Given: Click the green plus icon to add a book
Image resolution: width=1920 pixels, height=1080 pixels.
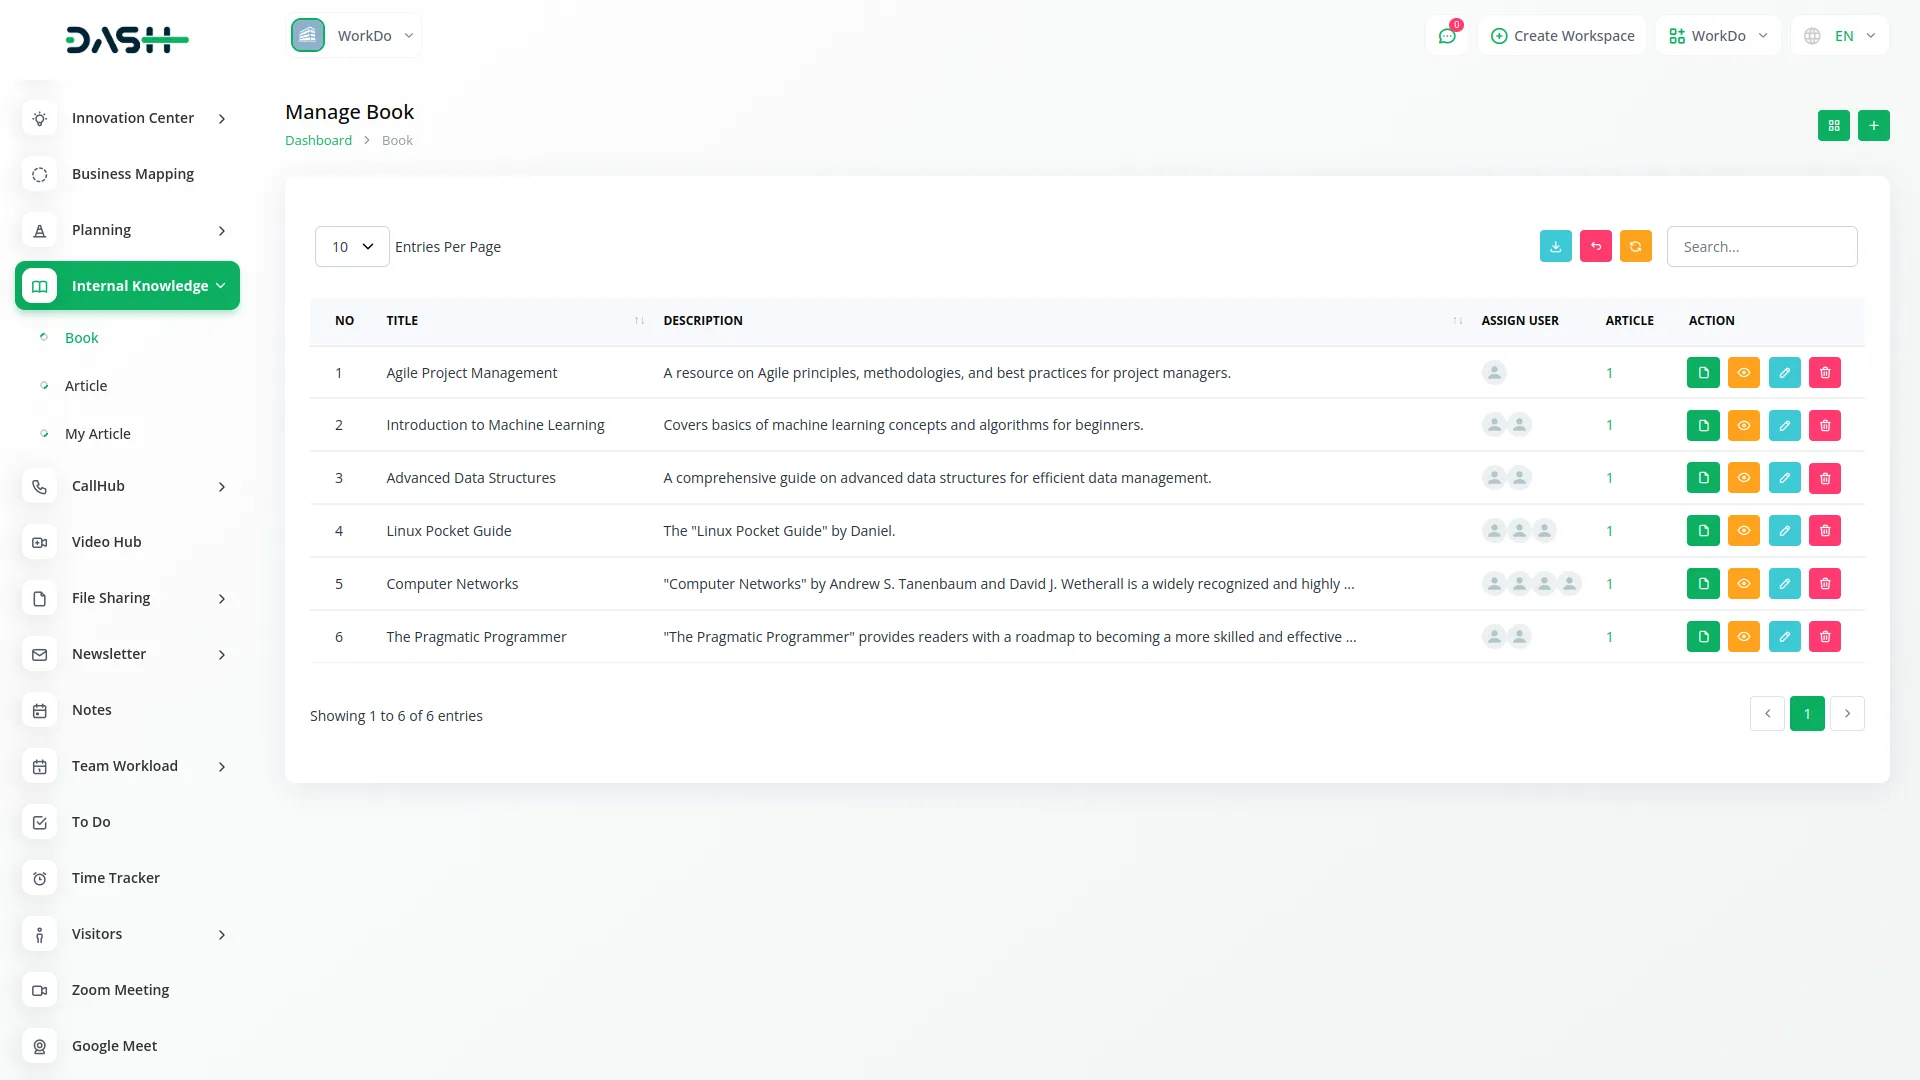Looking at the screenshot, I should (x=1874, y=125).
